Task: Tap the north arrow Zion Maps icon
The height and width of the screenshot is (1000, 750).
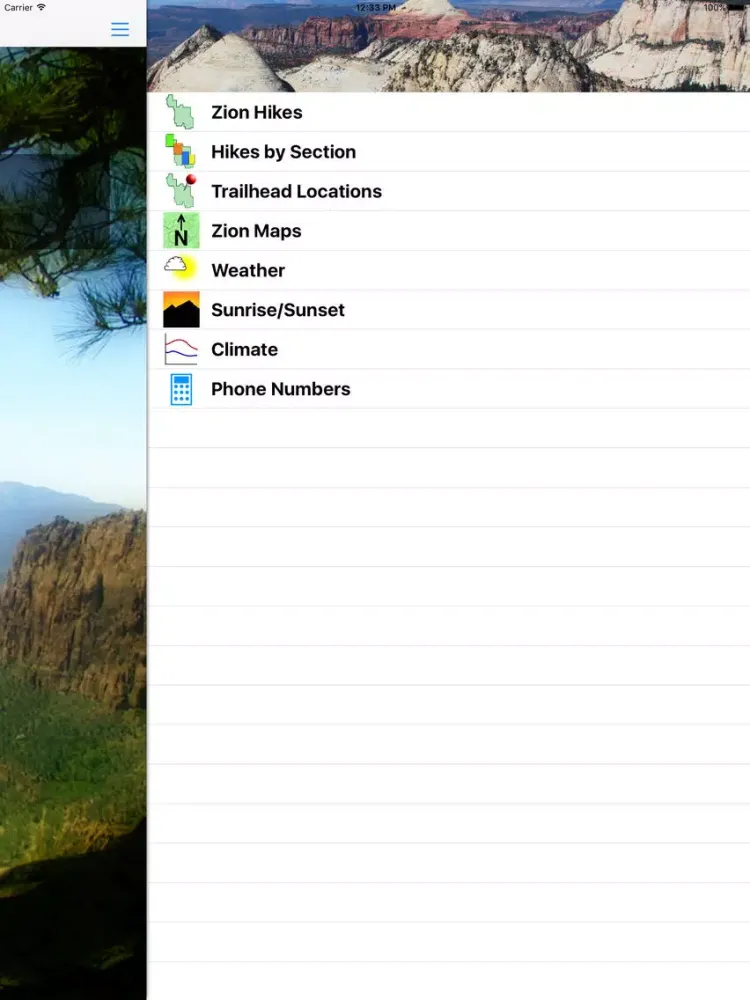Action: (181, 231)
